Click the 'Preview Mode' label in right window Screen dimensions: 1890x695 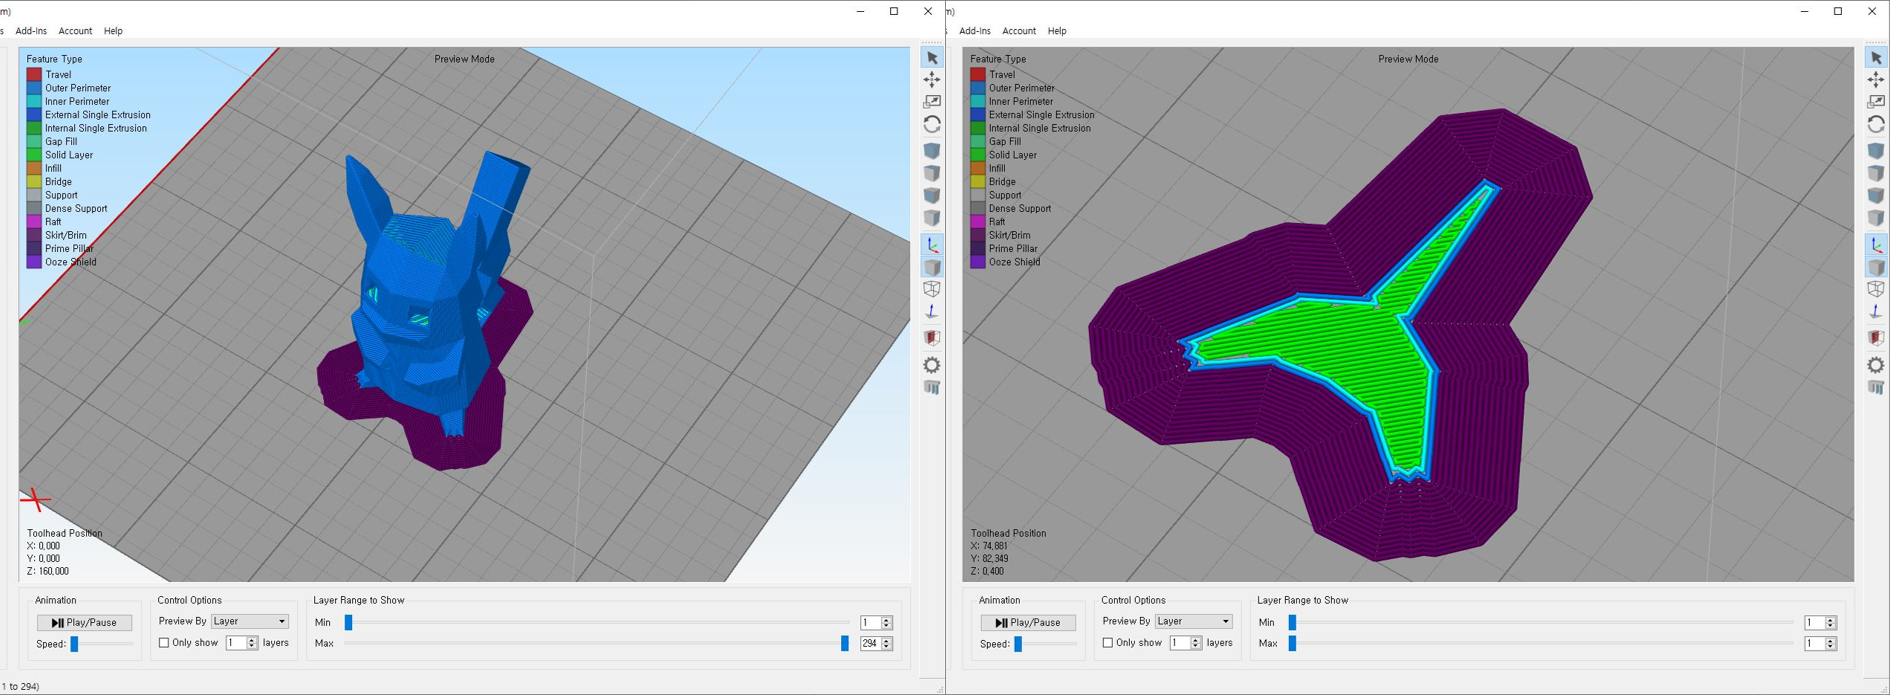[x=1408, y=59]
